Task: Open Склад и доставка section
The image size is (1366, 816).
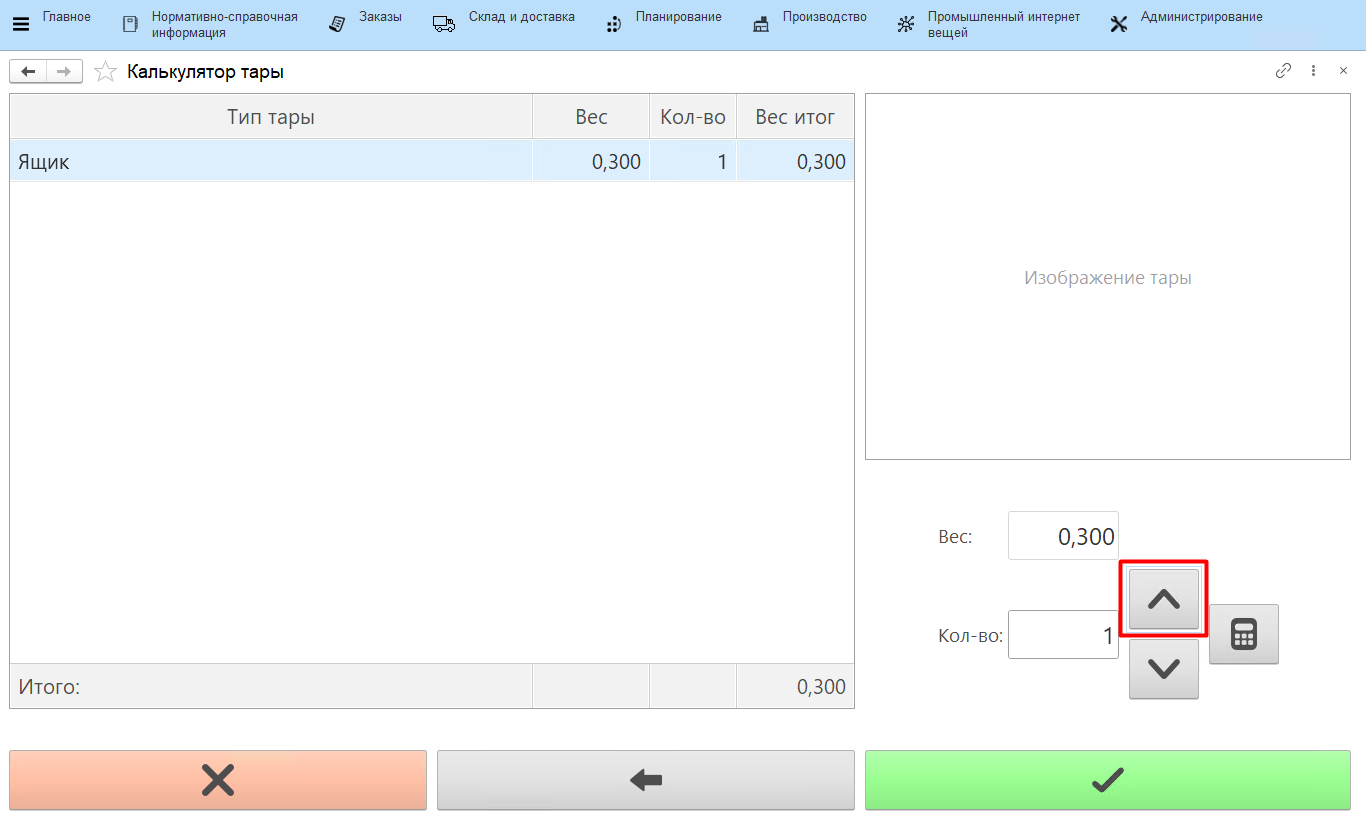Action: (x=504, y=24)
